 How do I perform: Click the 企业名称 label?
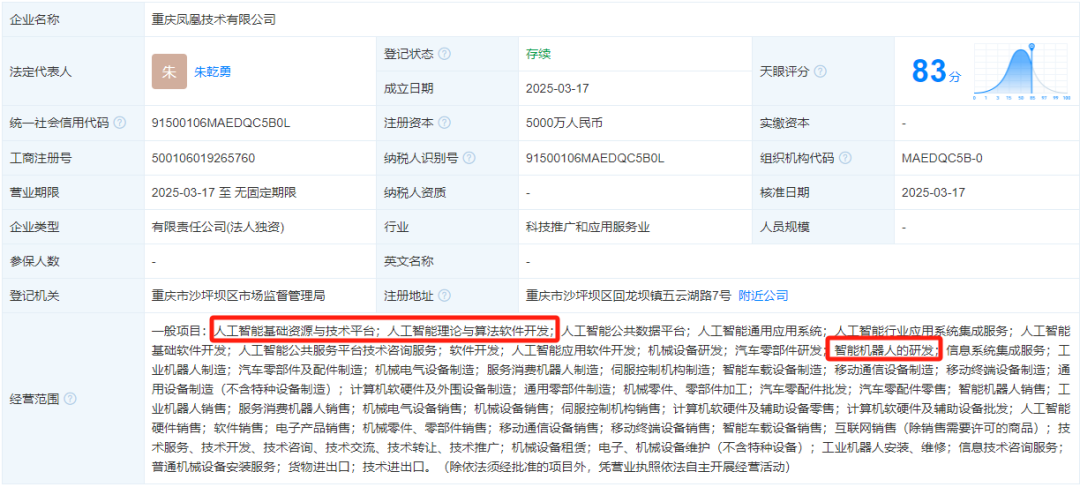(x=34, y=20)
